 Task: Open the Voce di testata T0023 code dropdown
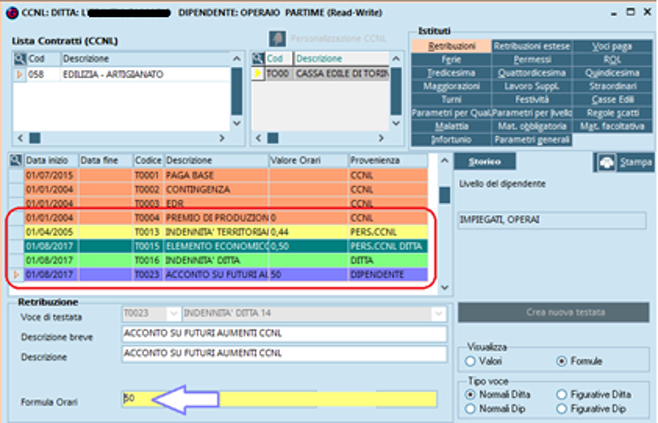(x=173, y=313)
